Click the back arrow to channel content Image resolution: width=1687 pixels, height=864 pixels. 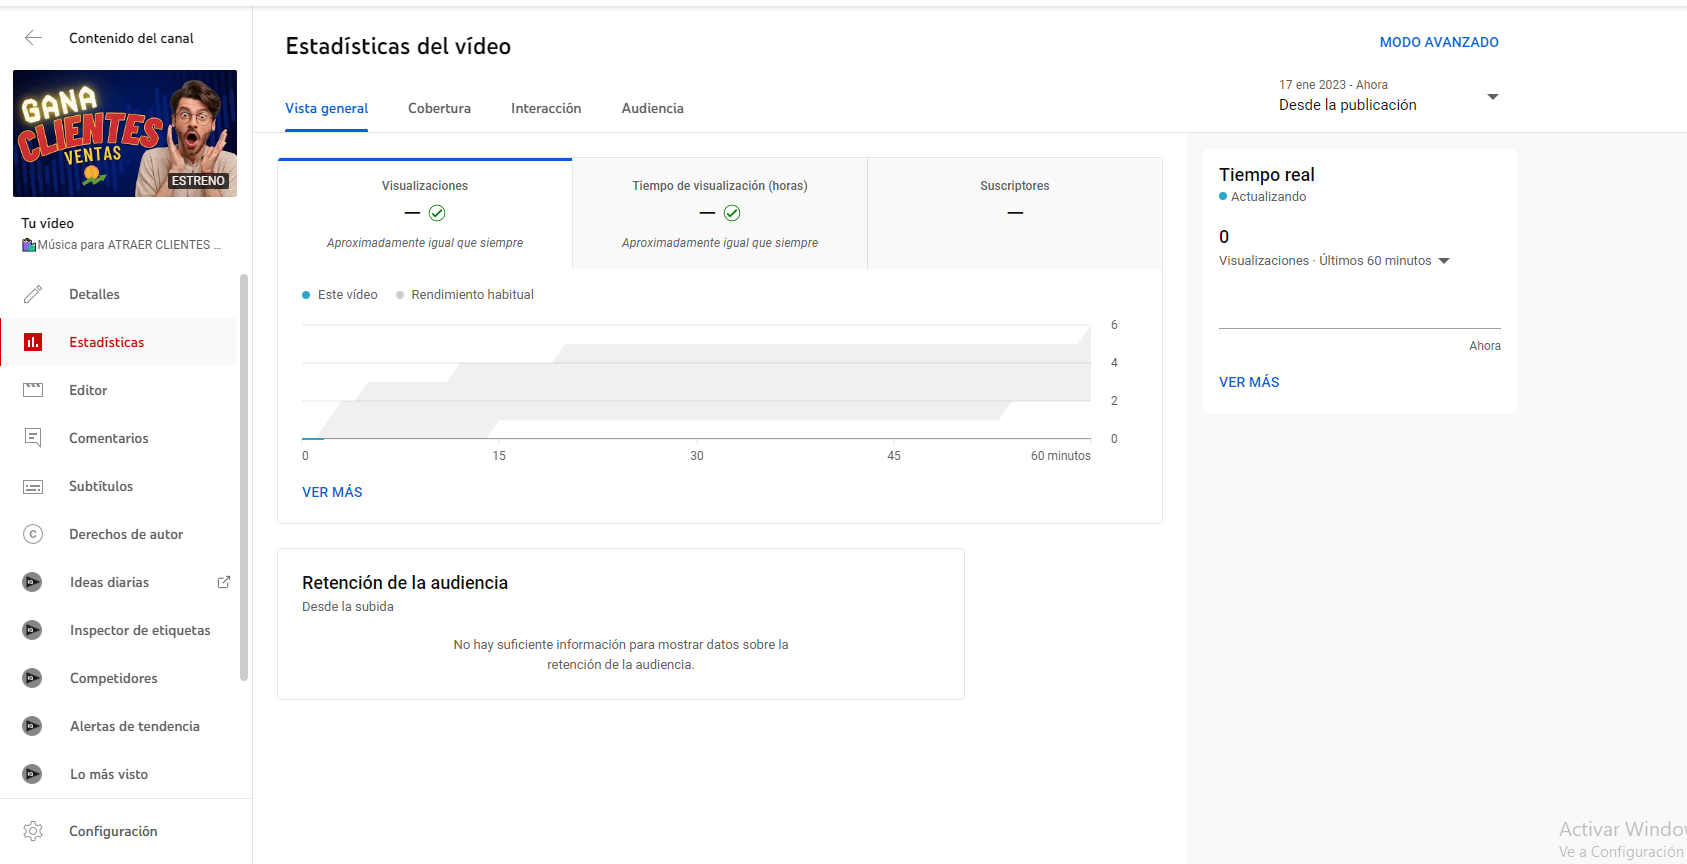pyautogui.click(x=33, y=38)
